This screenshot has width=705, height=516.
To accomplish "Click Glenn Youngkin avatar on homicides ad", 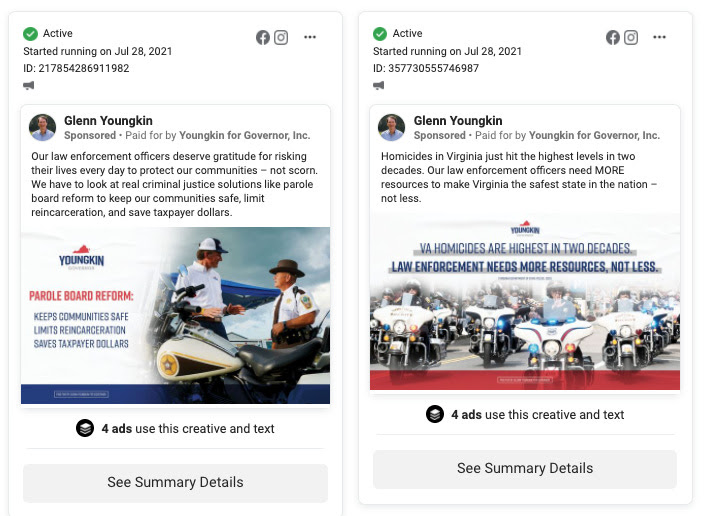I will 392,128.
